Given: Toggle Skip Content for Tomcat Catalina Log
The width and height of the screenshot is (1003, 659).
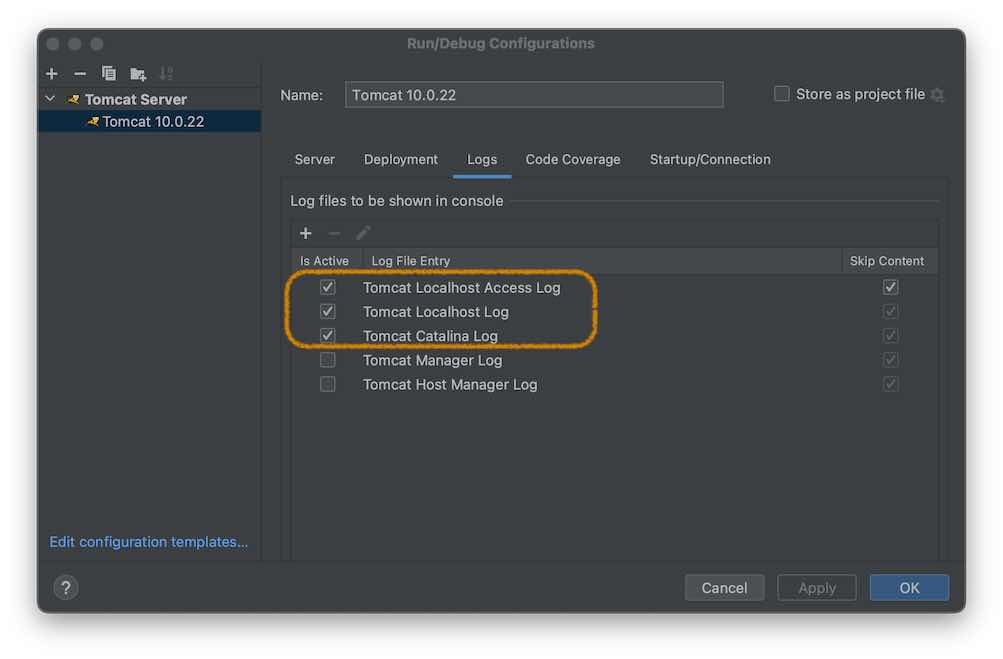Looking at the screenshot, I should tap(890, 335).
